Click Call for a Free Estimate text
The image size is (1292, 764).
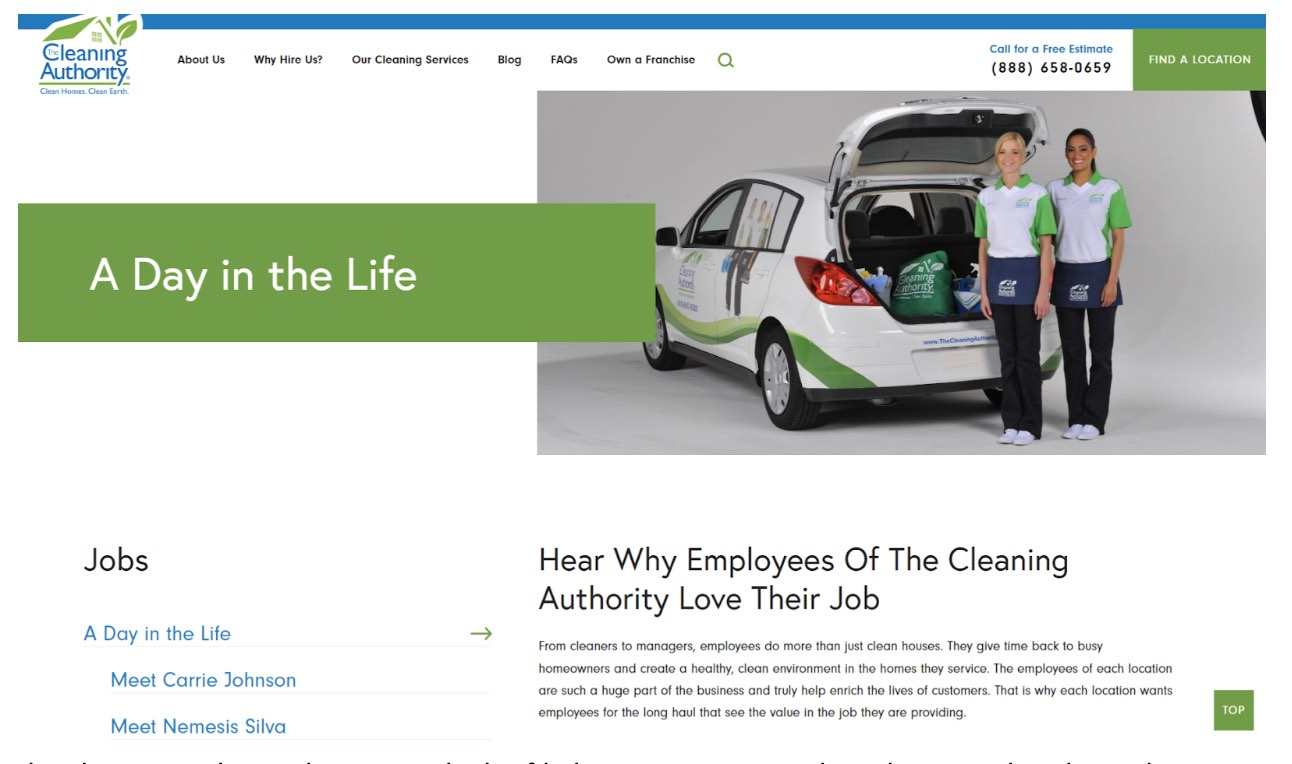(x=1051, y=49)
